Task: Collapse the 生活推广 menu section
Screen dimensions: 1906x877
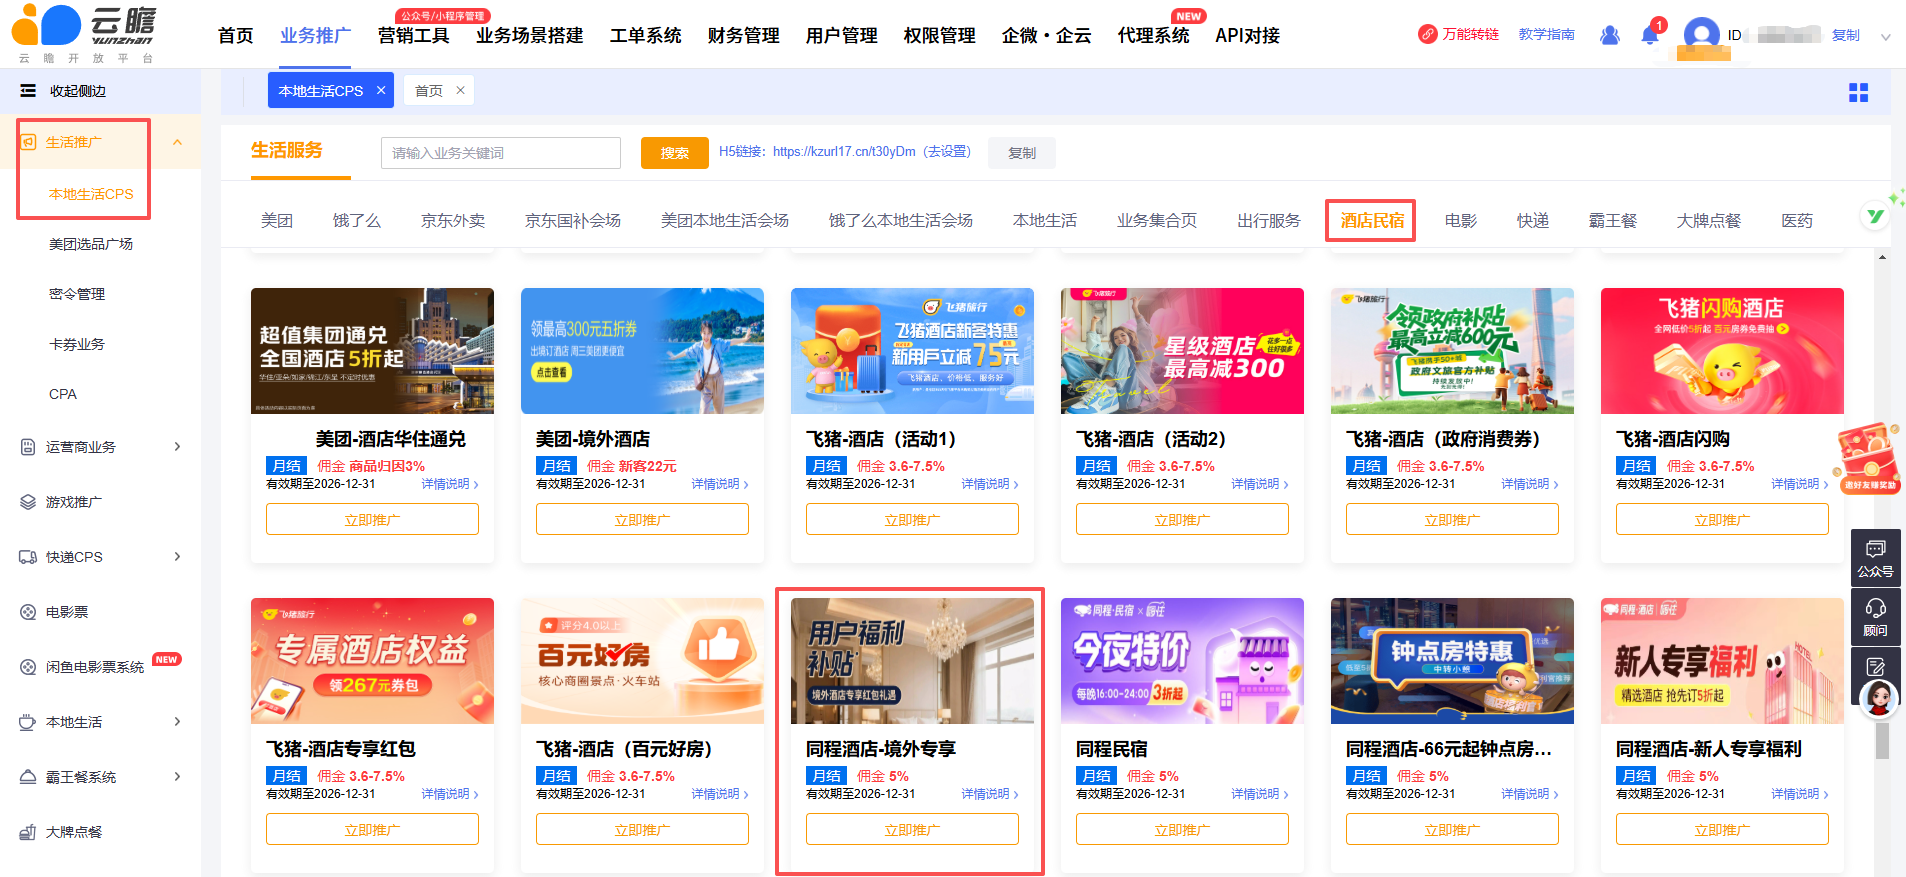Action: pyautogui.click(x=177, y=142)
